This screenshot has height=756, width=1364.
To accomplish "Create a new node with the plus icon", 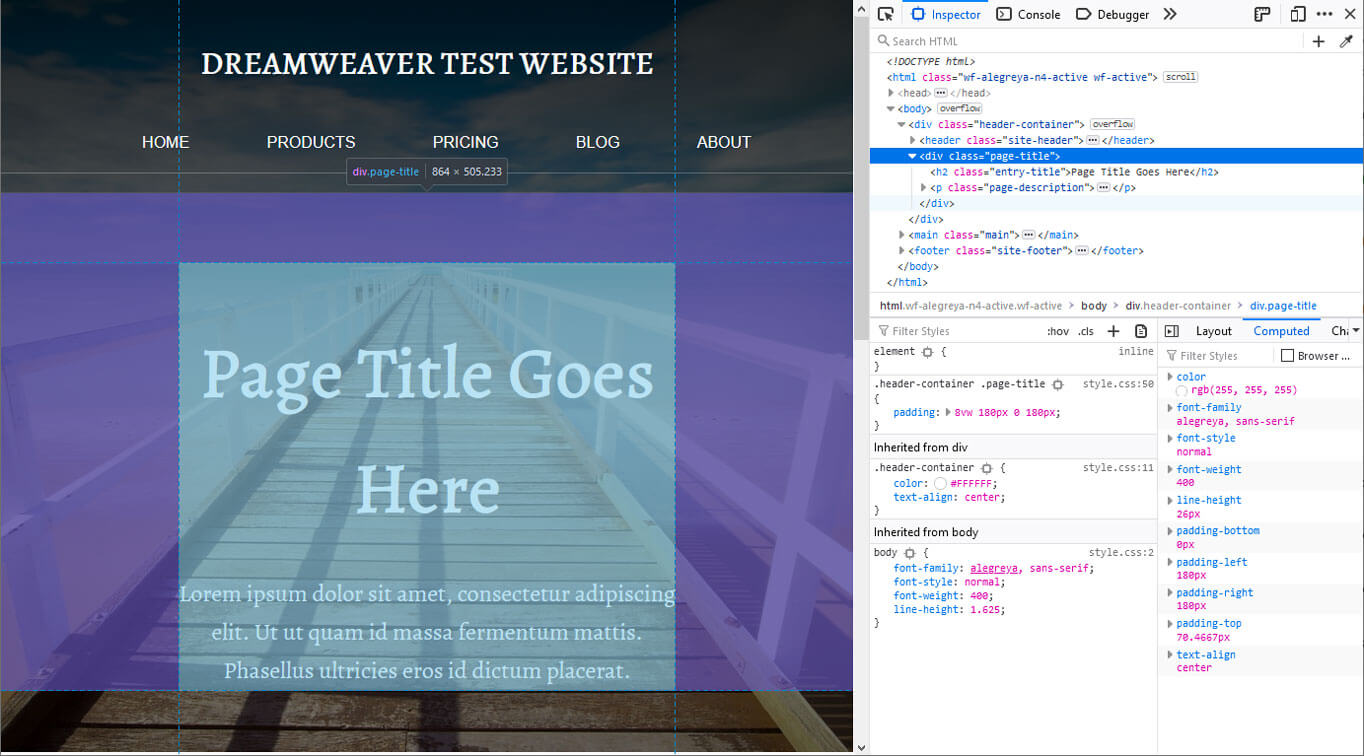I will [x=1318, y=41].
